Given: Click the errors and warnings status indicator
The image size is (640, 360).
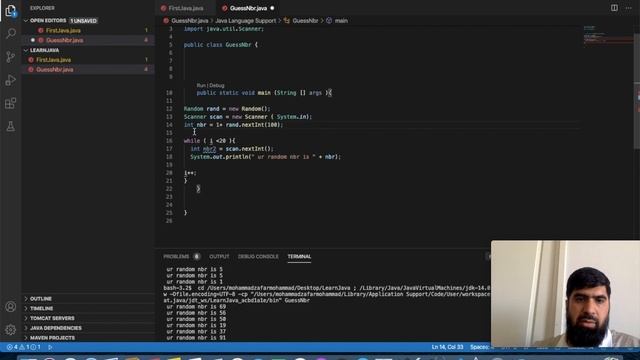Looking at the screenshot, I should pos(23,347).
